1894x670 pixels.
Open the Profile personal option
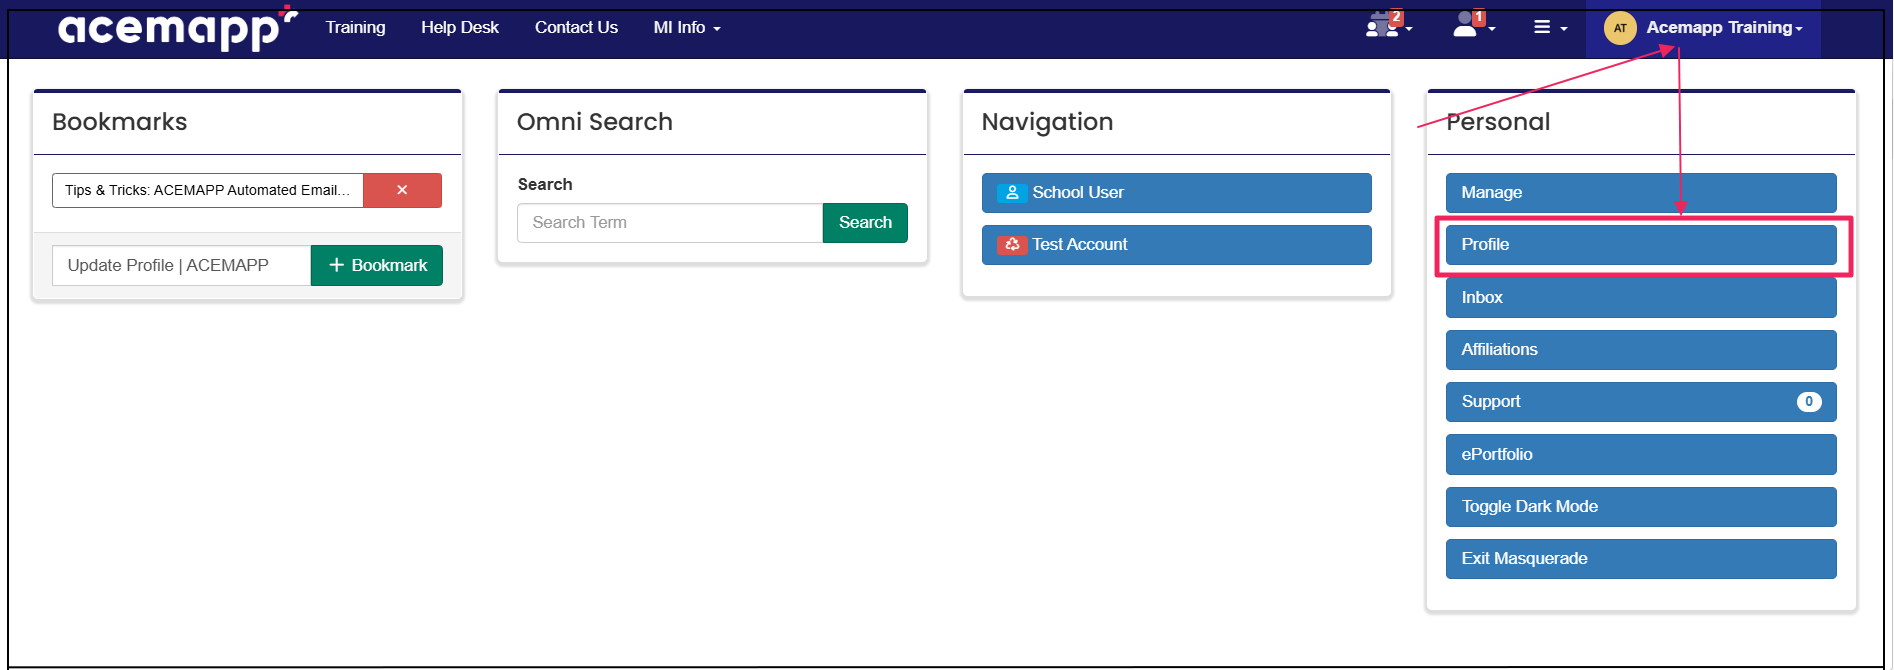[1641, 245]
